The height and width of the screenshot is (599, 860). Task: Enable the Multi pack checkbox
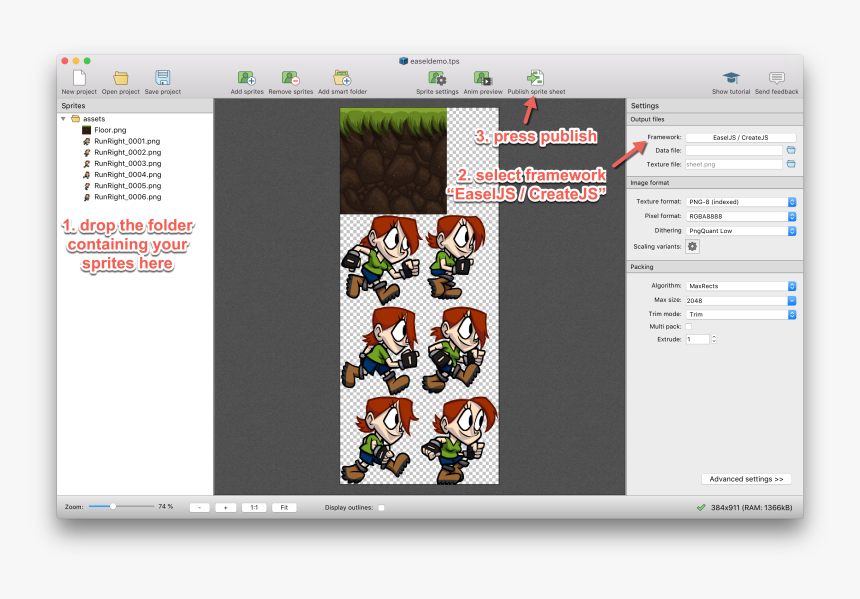(x=688, y=326)
